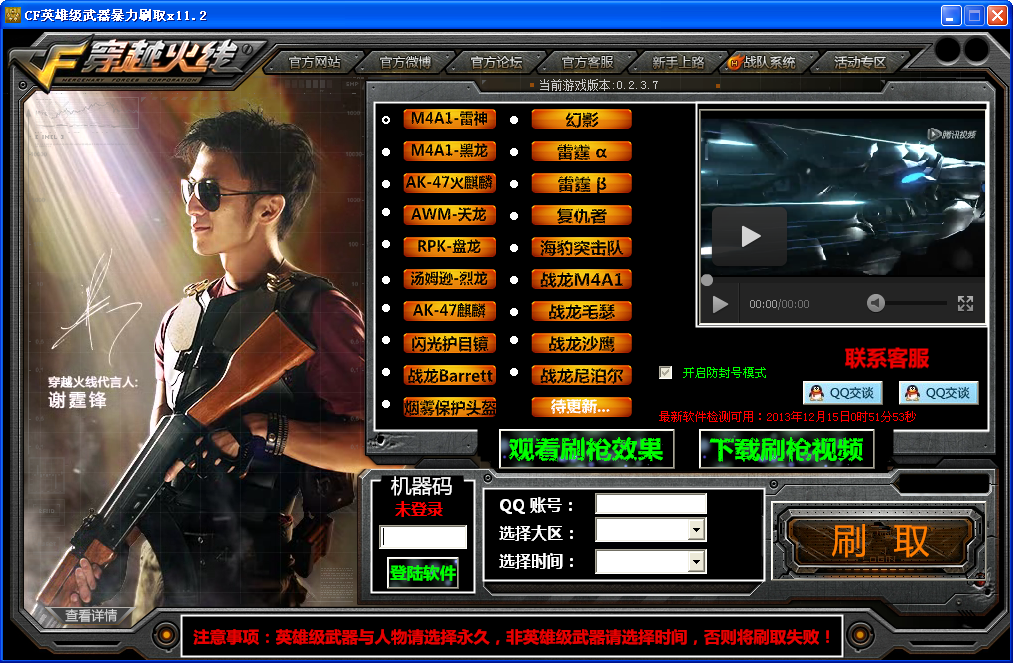Click the M4A1-雷神 weapon button

[450, 119]
